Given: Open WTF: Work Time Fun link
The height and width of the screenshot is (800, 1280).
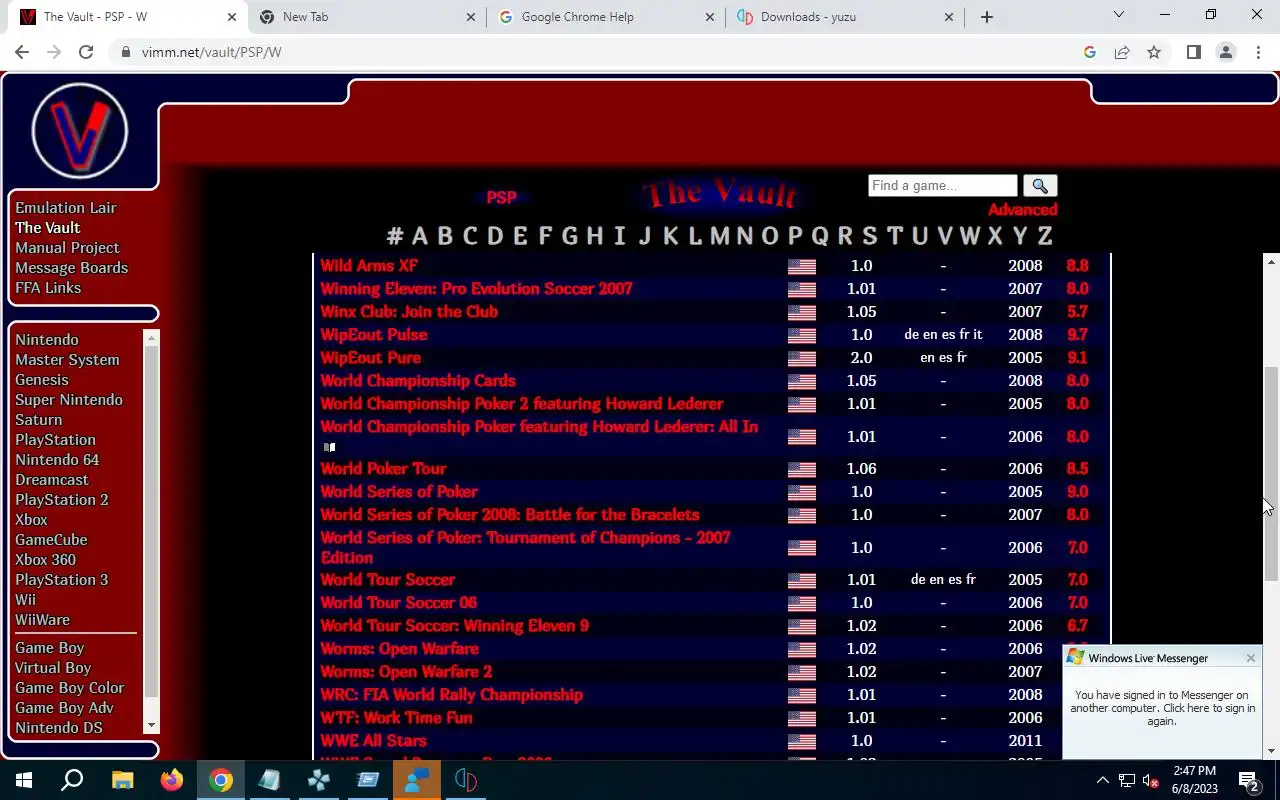Looking at the screenshot, I should [x=396, y=718].
